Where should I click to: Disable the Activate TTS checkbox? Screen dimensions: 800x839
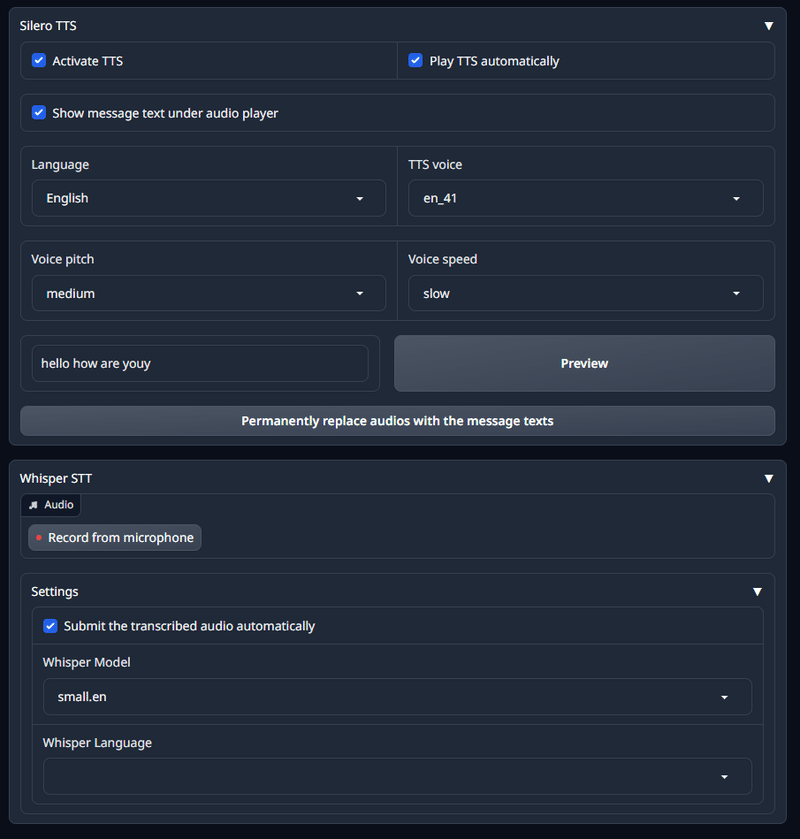[x=39, y=60]
